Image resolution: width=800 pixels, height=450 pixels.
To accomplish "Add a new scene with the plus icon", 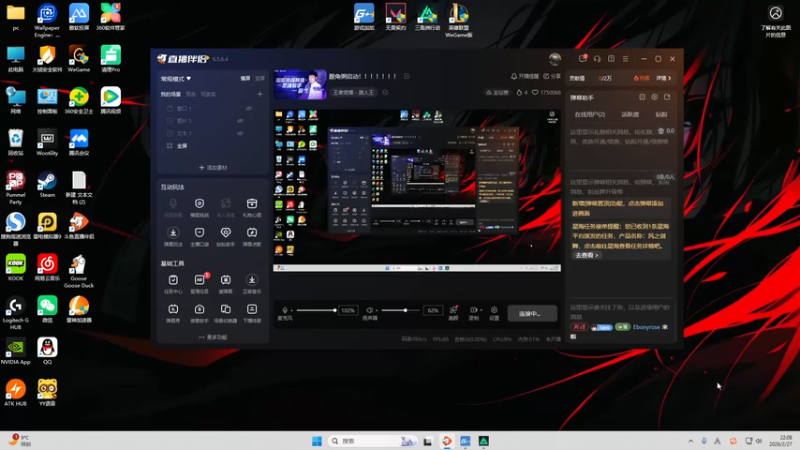I will point(260,94).
